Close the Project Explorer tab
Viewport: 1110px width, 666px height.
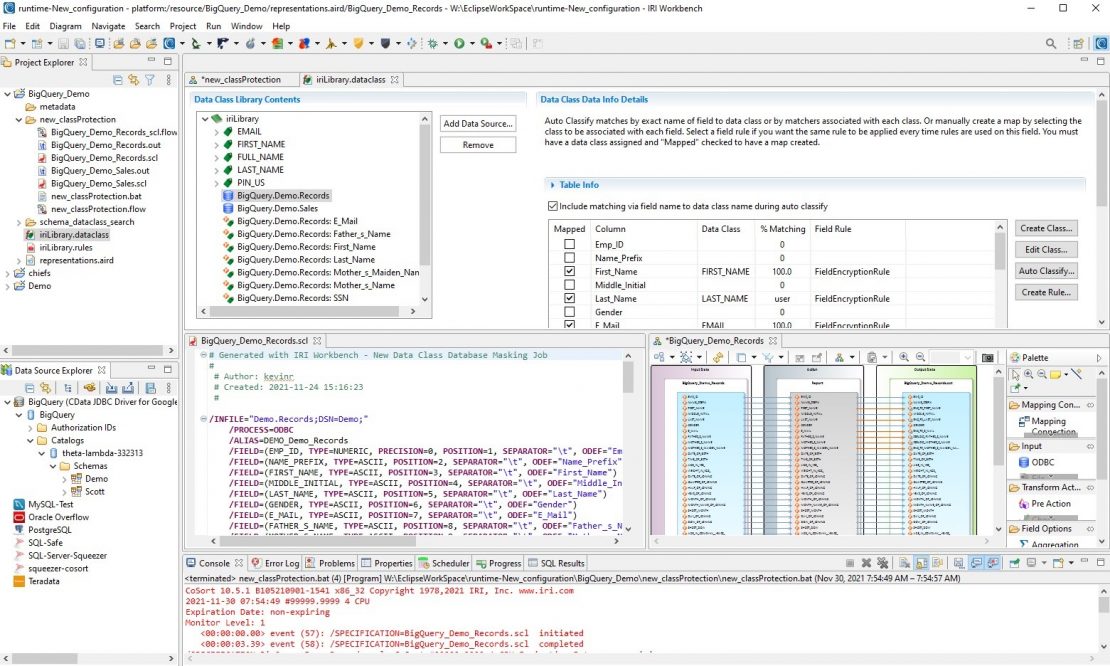(83, 62)
